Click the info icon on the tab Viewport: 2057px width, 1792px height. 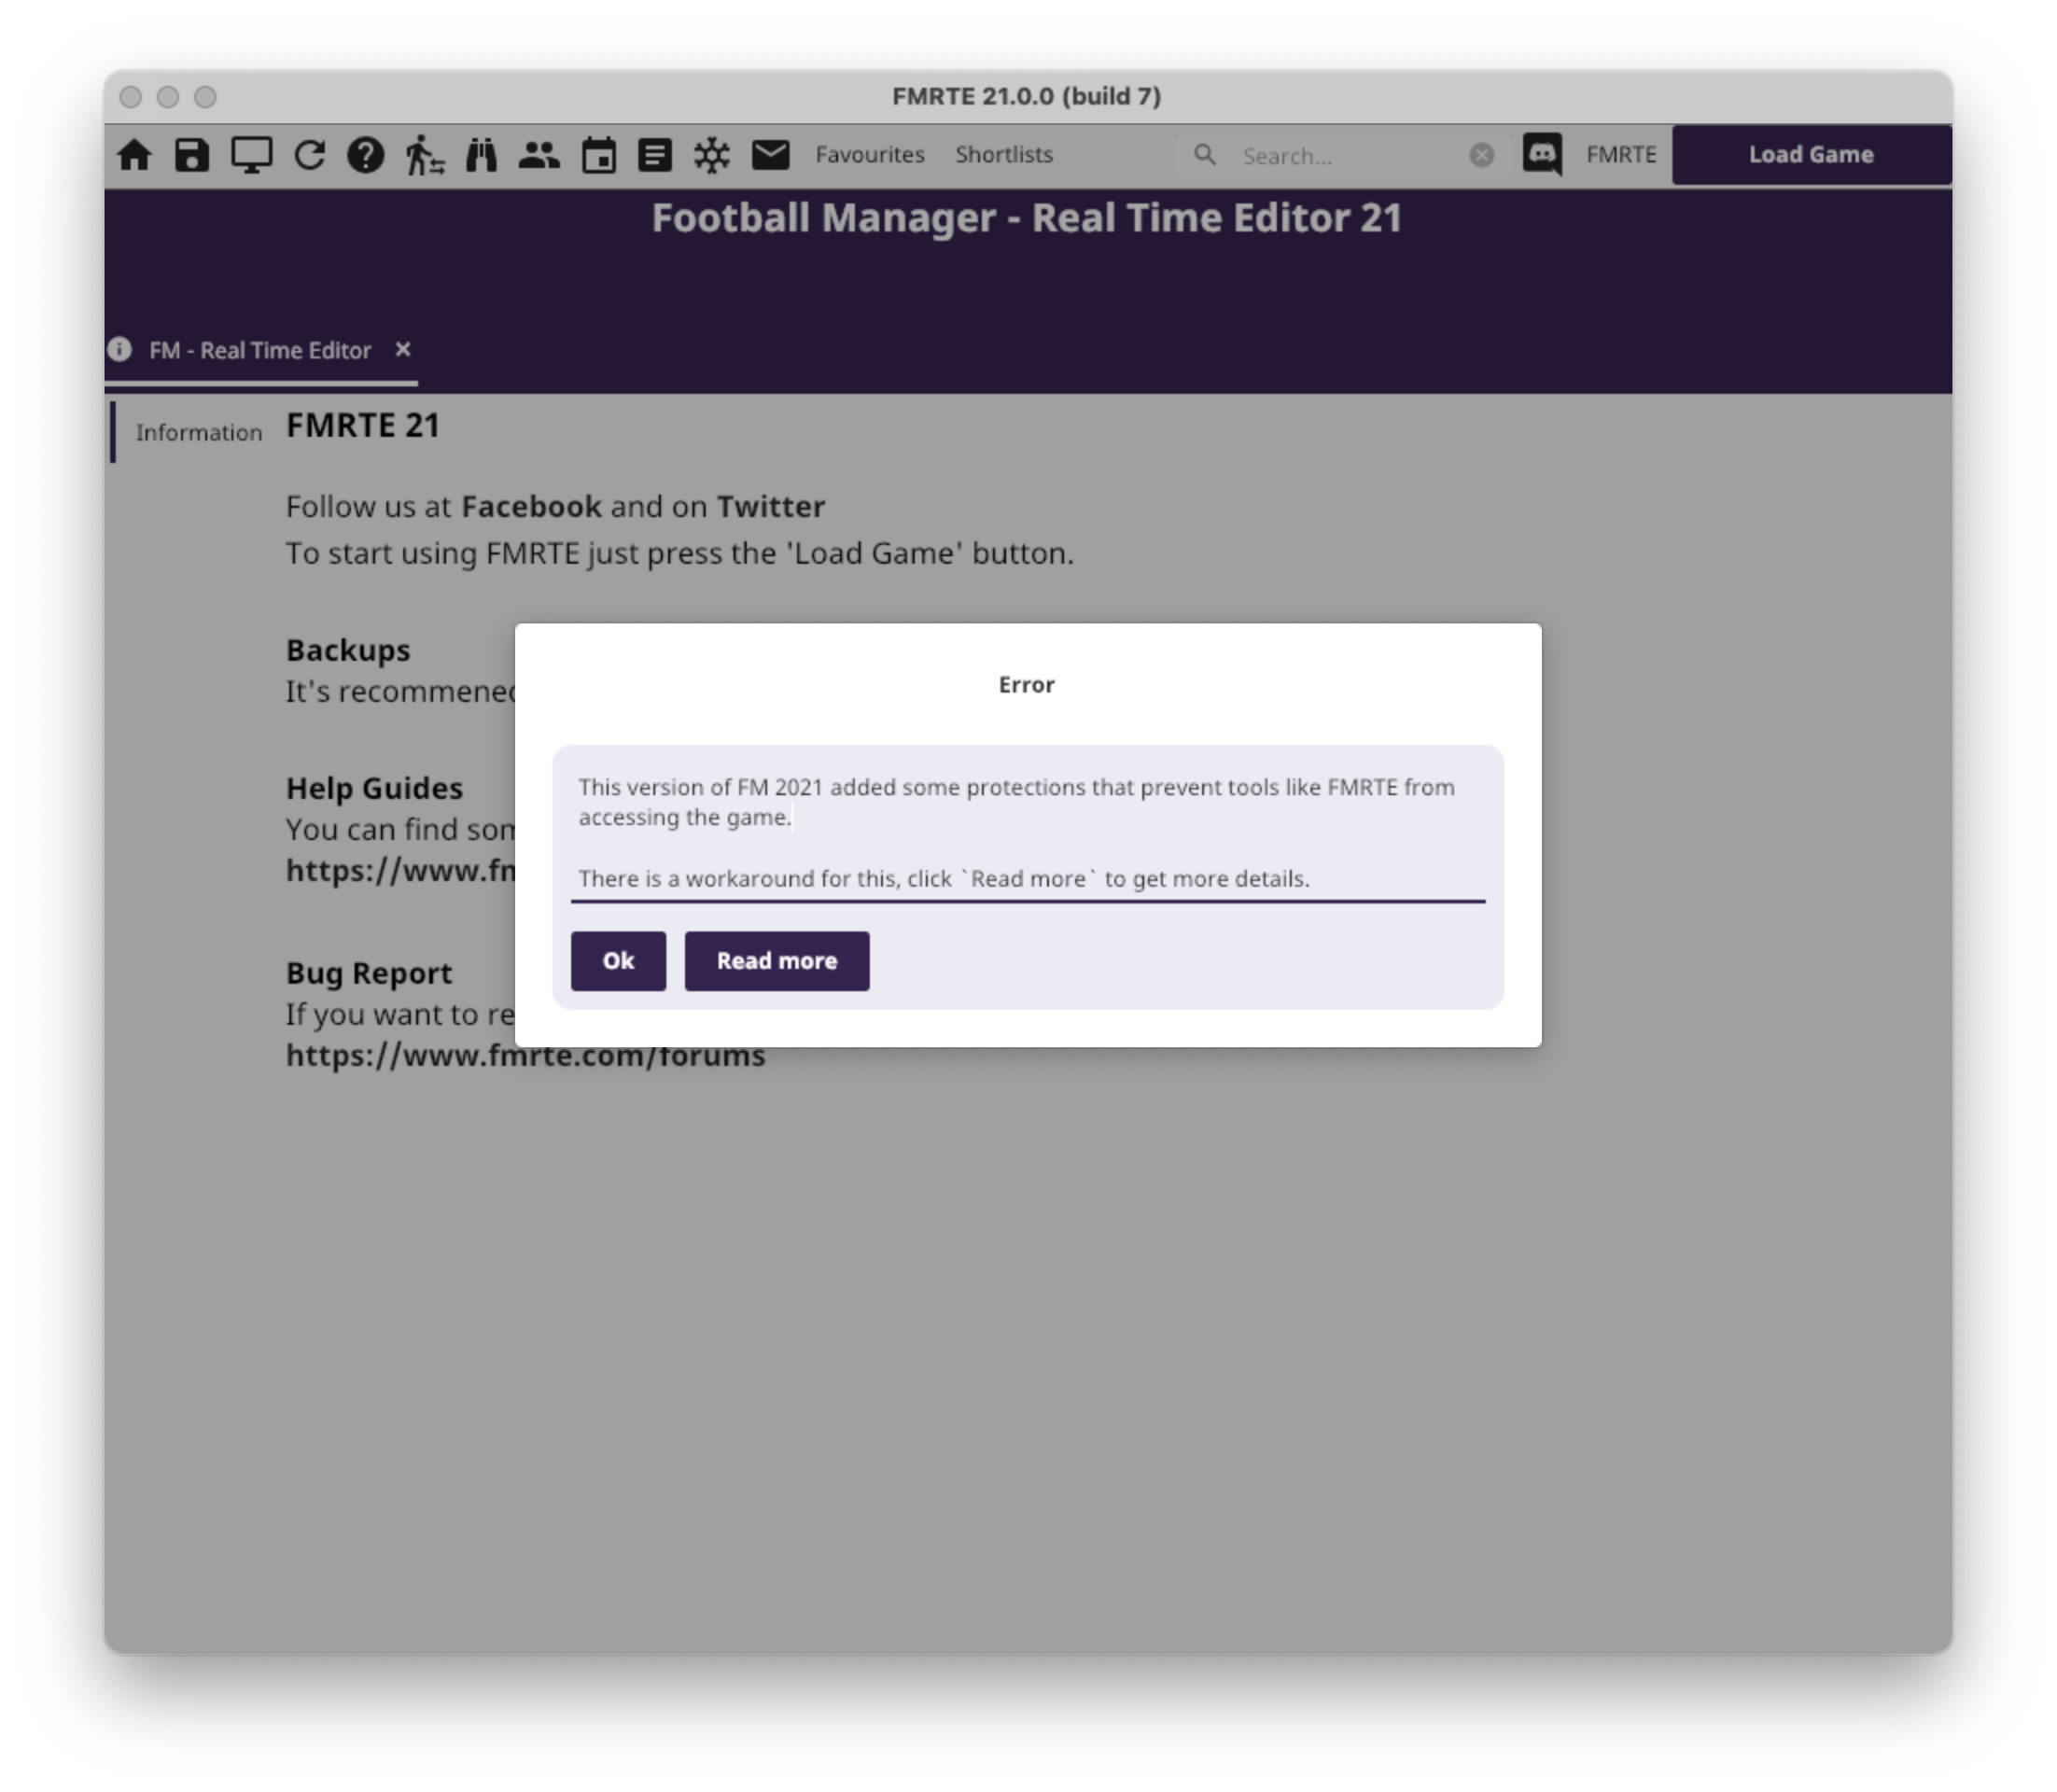point(119,350)
